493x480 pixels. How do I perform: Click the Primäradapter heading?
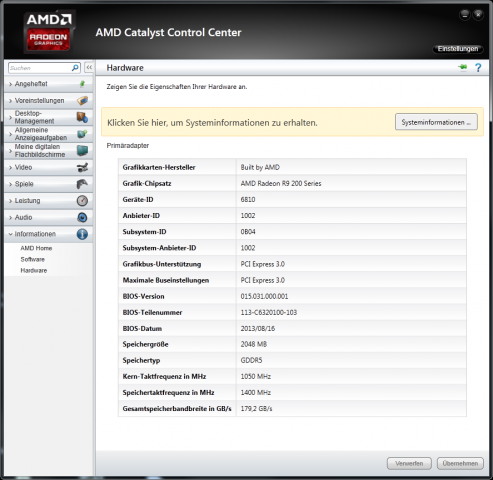(x=128, y=146)
